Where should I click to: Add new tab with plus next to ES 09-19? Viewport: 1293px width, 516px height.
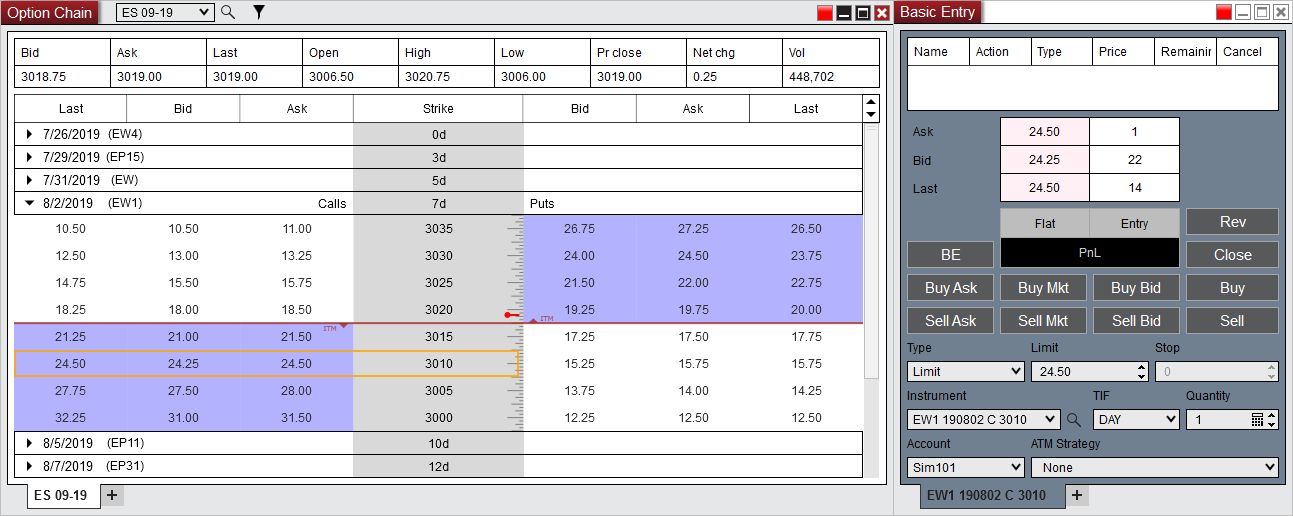pos(112,495)
